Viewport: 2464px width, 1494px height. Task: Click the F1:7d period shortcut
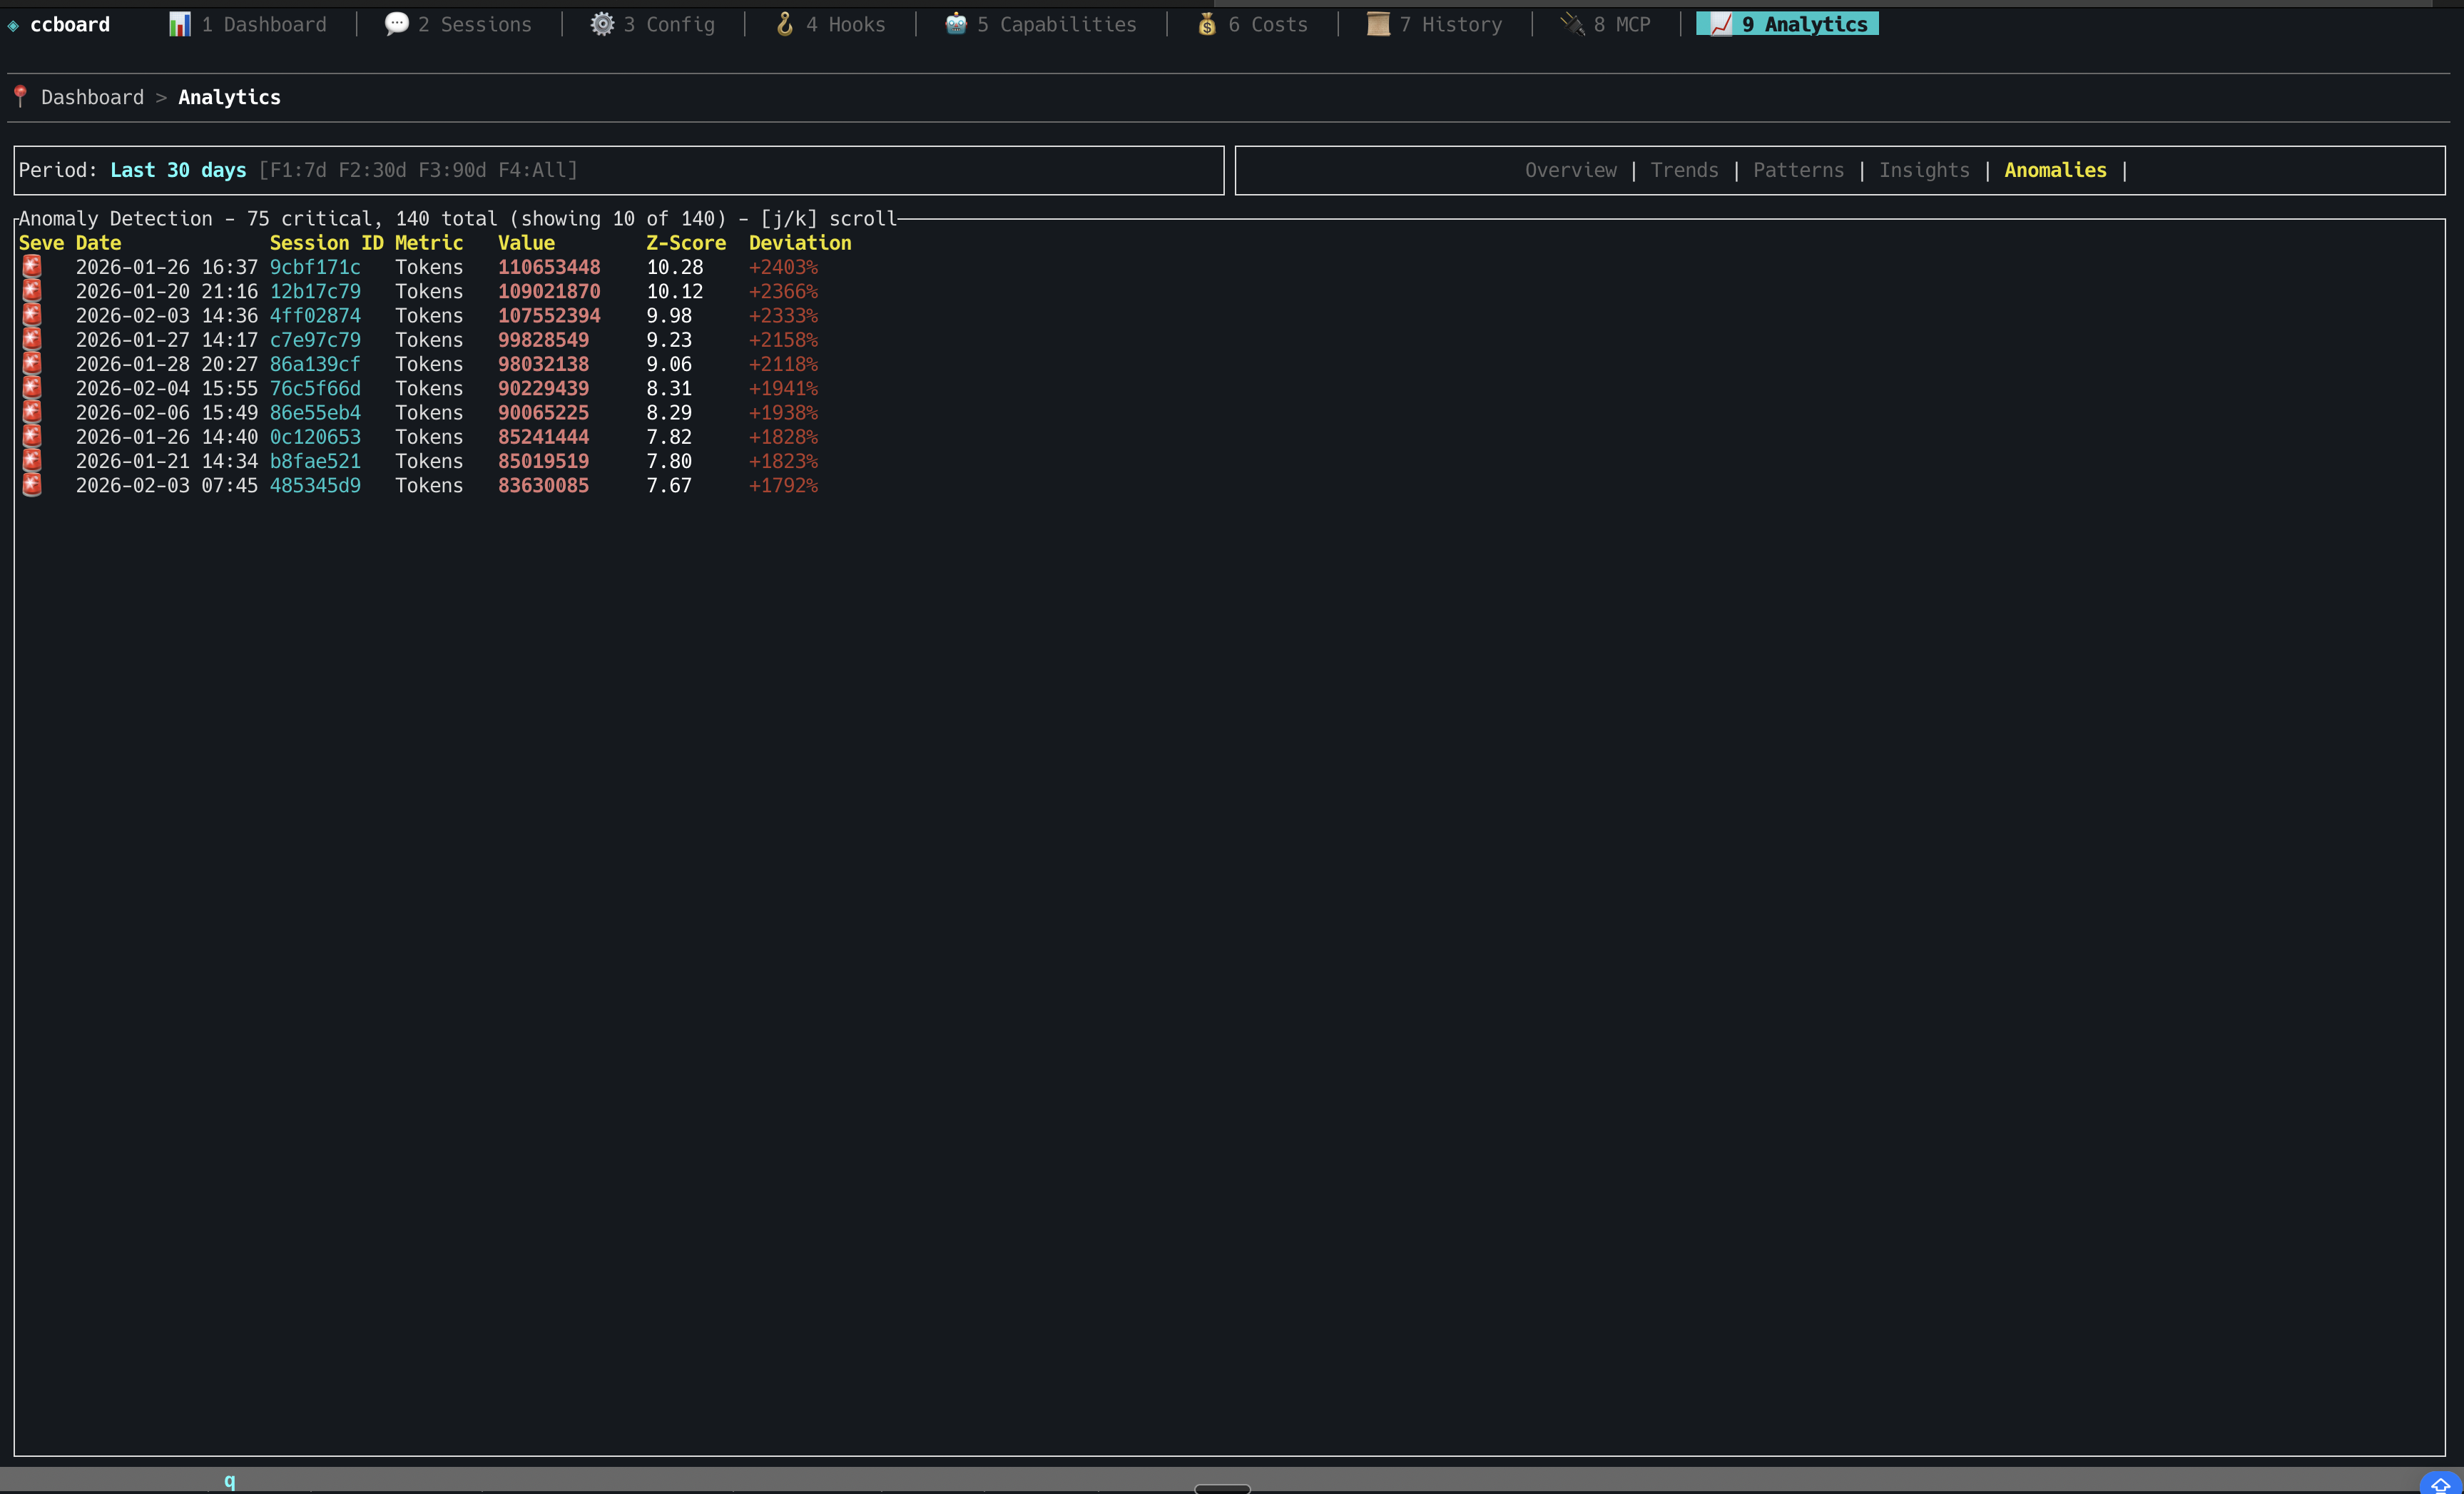[297, 170]
